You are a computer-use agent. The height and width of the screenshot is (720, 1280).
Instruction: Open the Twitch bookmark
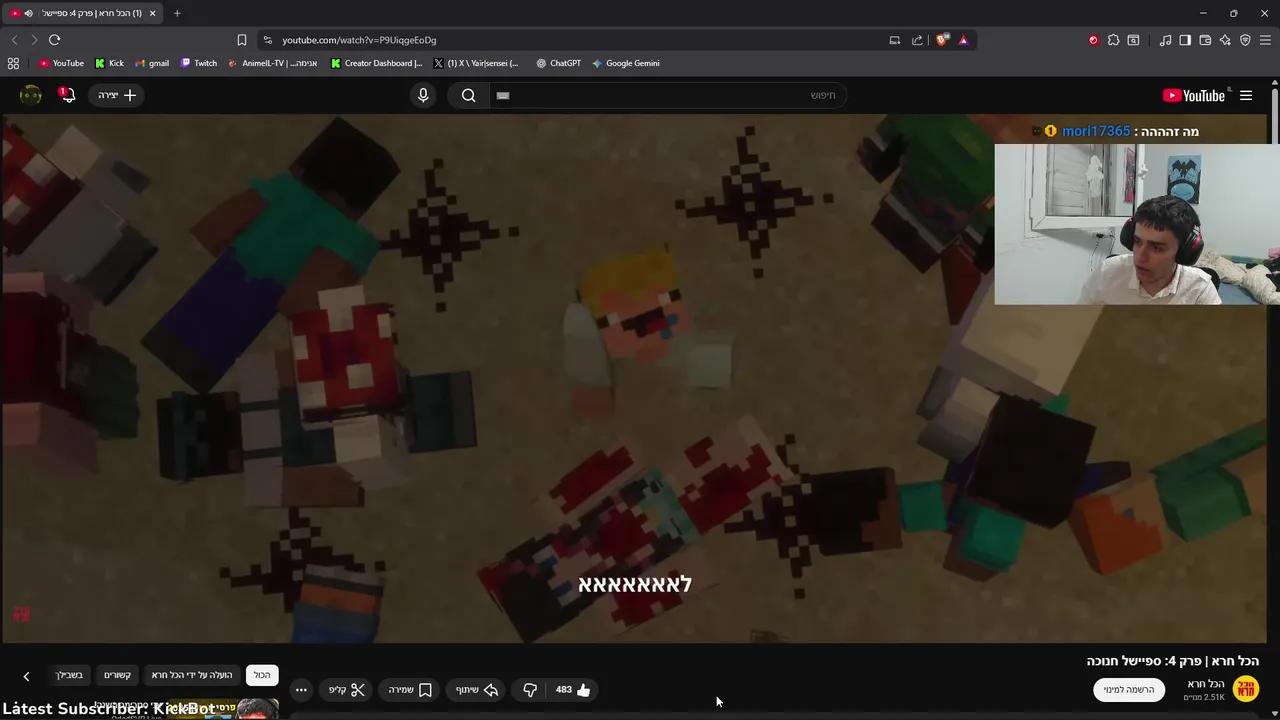point(198,63)
